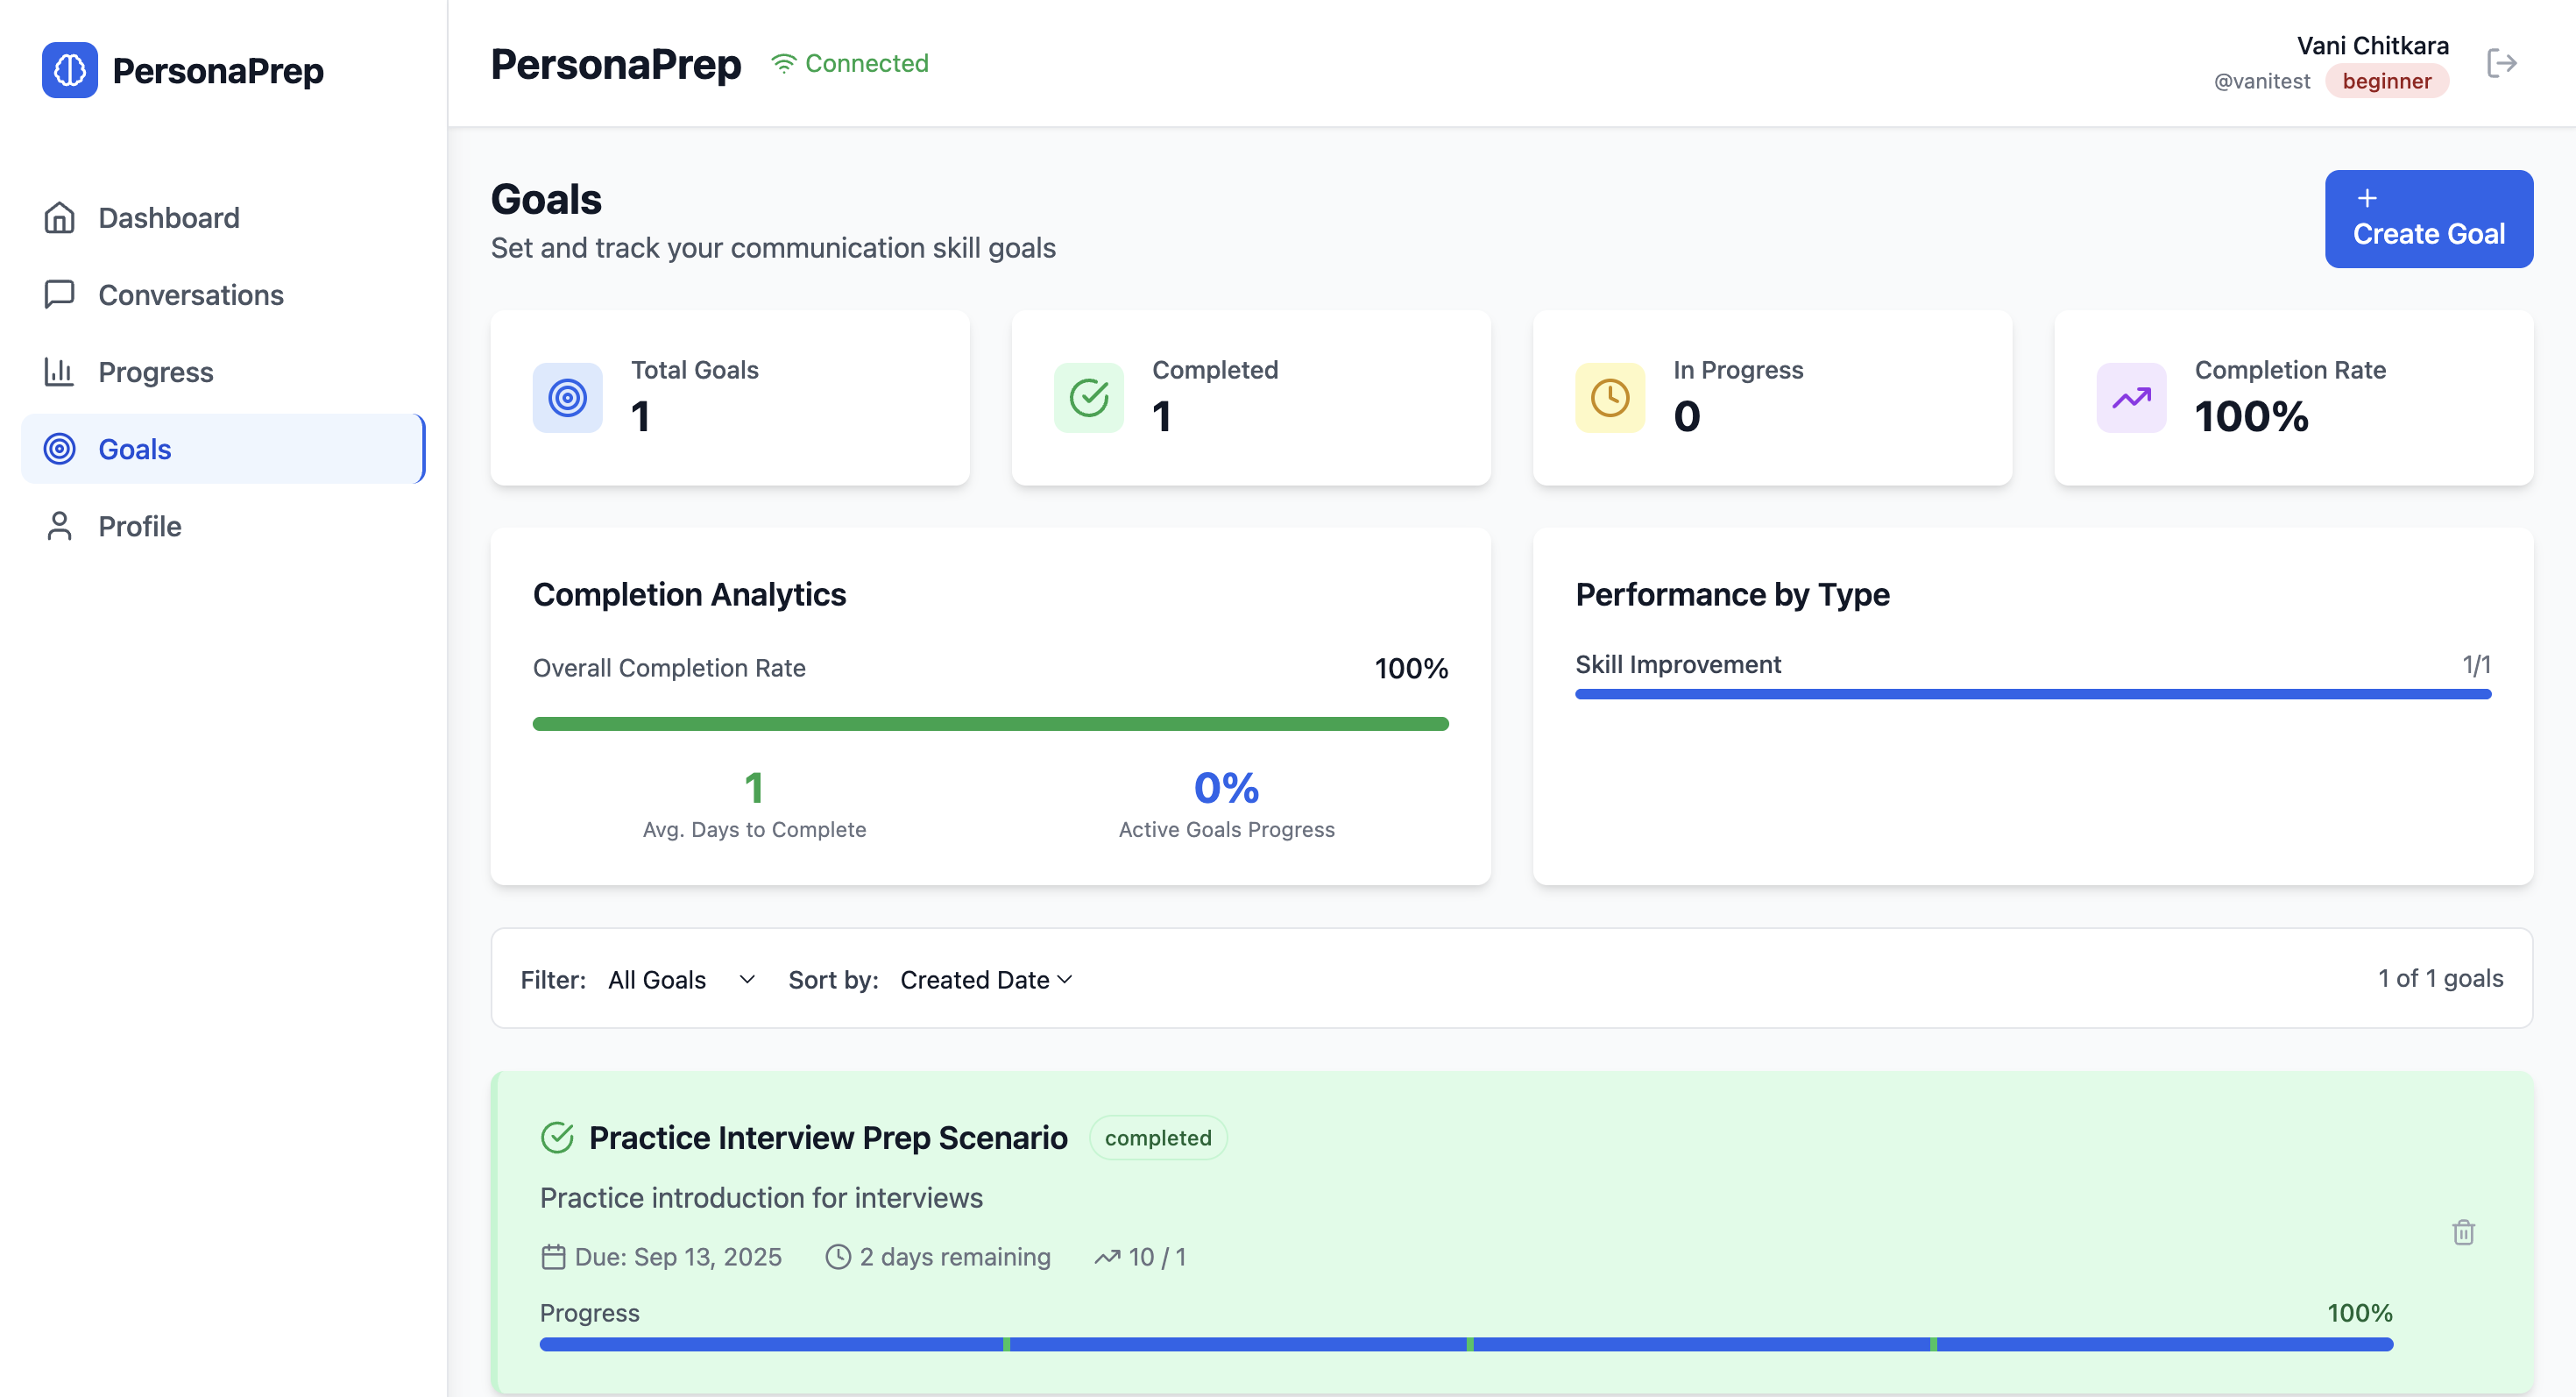
Task: Click the Total Goals target icon
Action: 567,398
